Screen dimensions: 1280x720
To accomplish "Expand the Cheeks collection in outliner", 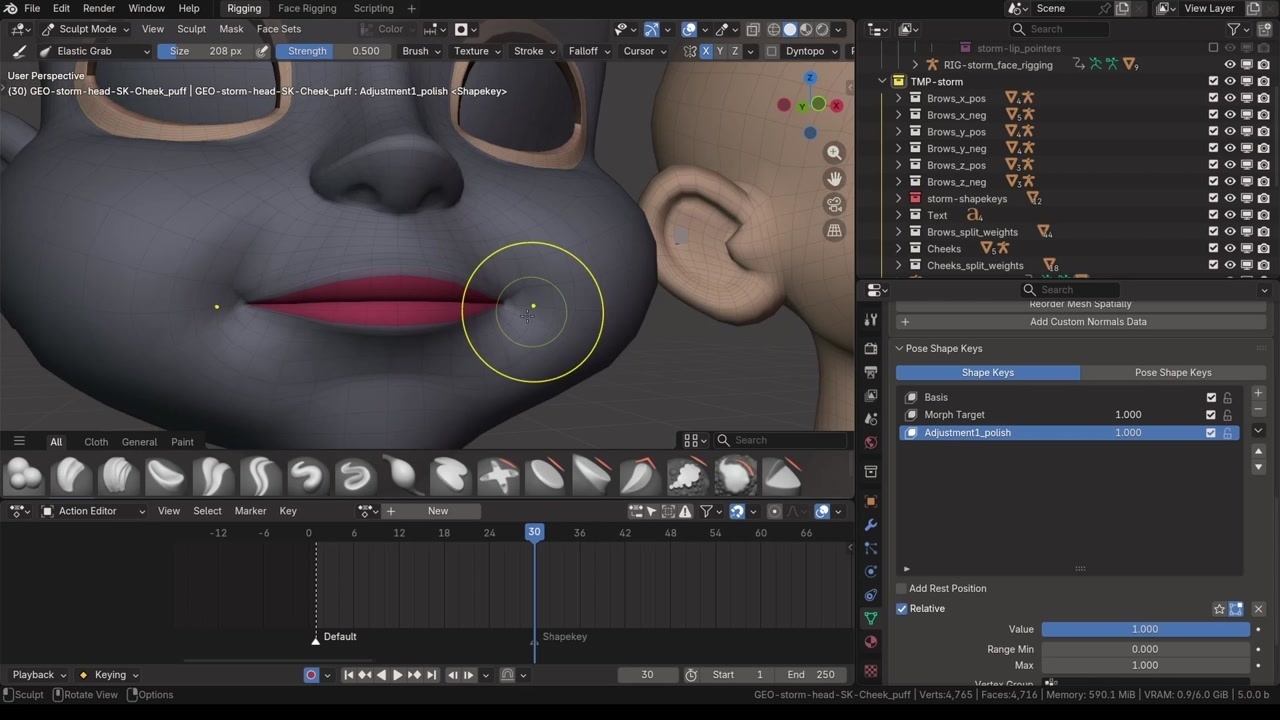I will pos(898,249).
